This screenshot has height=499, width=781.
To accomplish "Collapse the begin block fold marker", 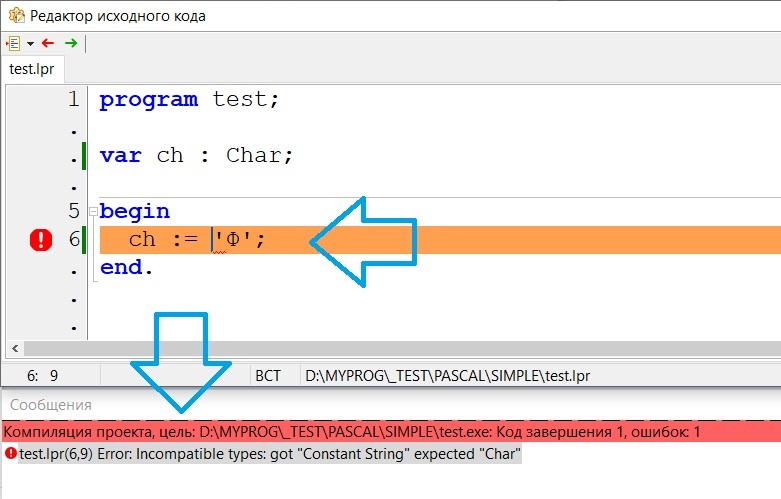I will [x=93, y=212].
